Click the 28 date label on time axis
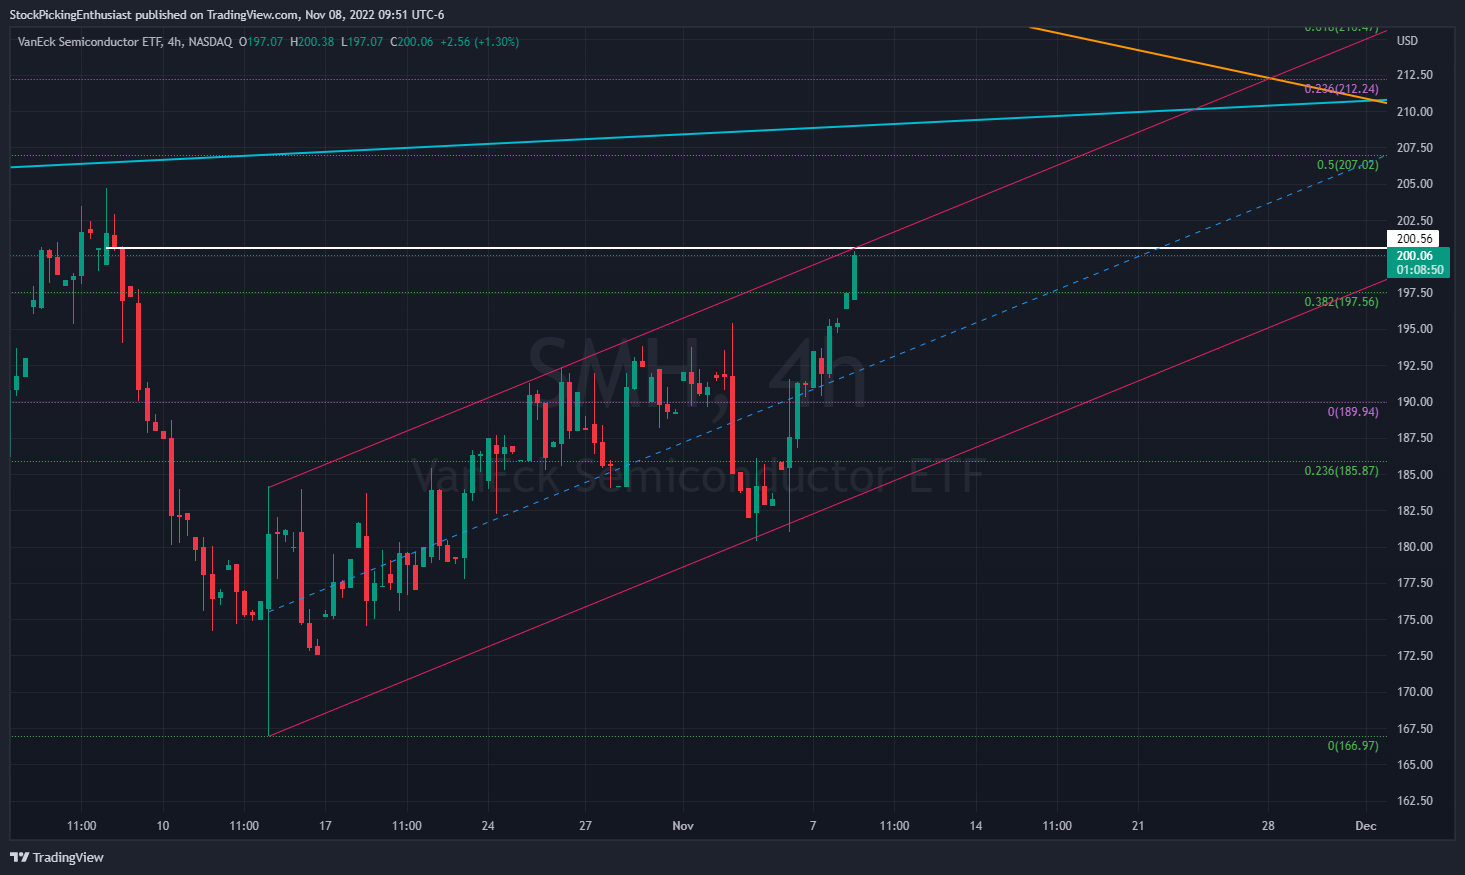The width and height of the screenshot is (1465, 875). point(1268,826)
